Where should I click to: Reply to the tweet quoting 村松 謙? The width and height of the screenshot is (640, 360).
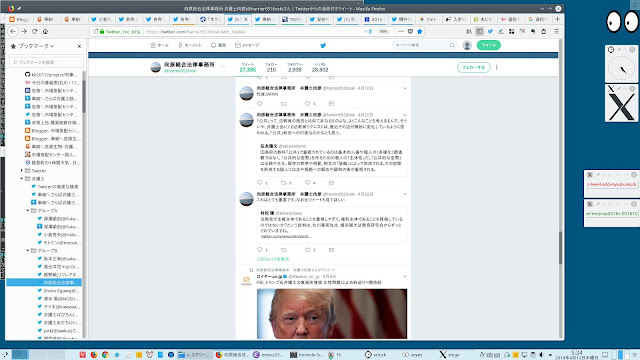(x=260, y=250)
